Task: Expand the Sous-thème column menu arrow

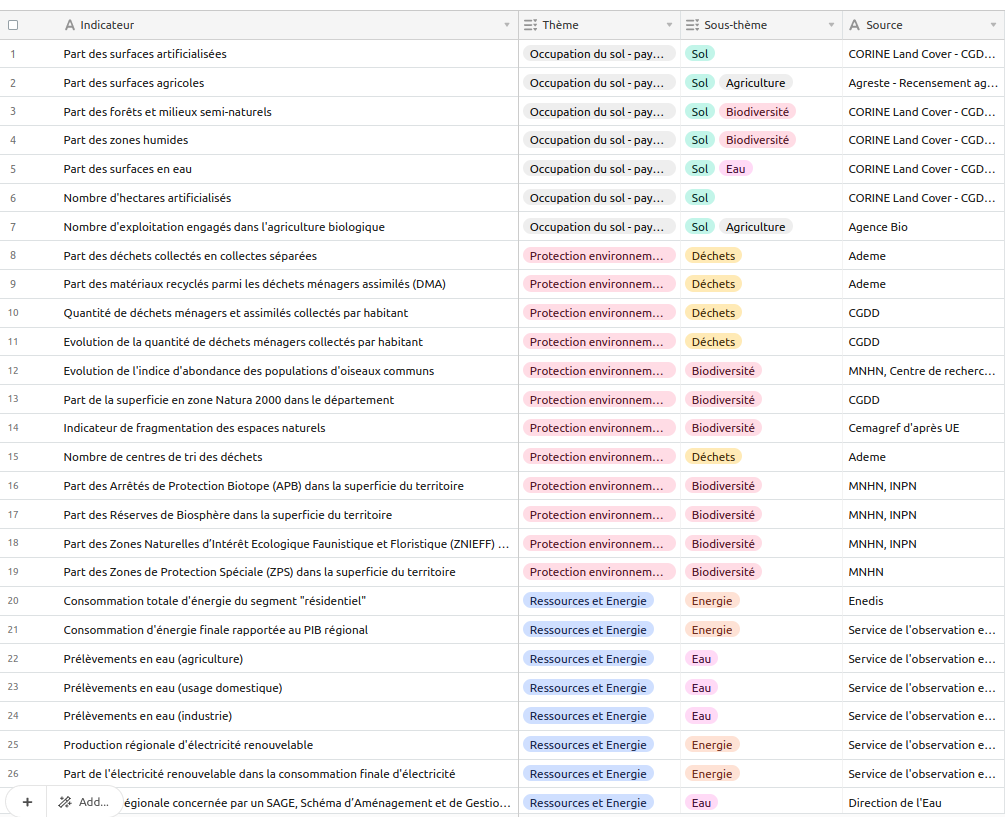Action: (x=831, y=25)
